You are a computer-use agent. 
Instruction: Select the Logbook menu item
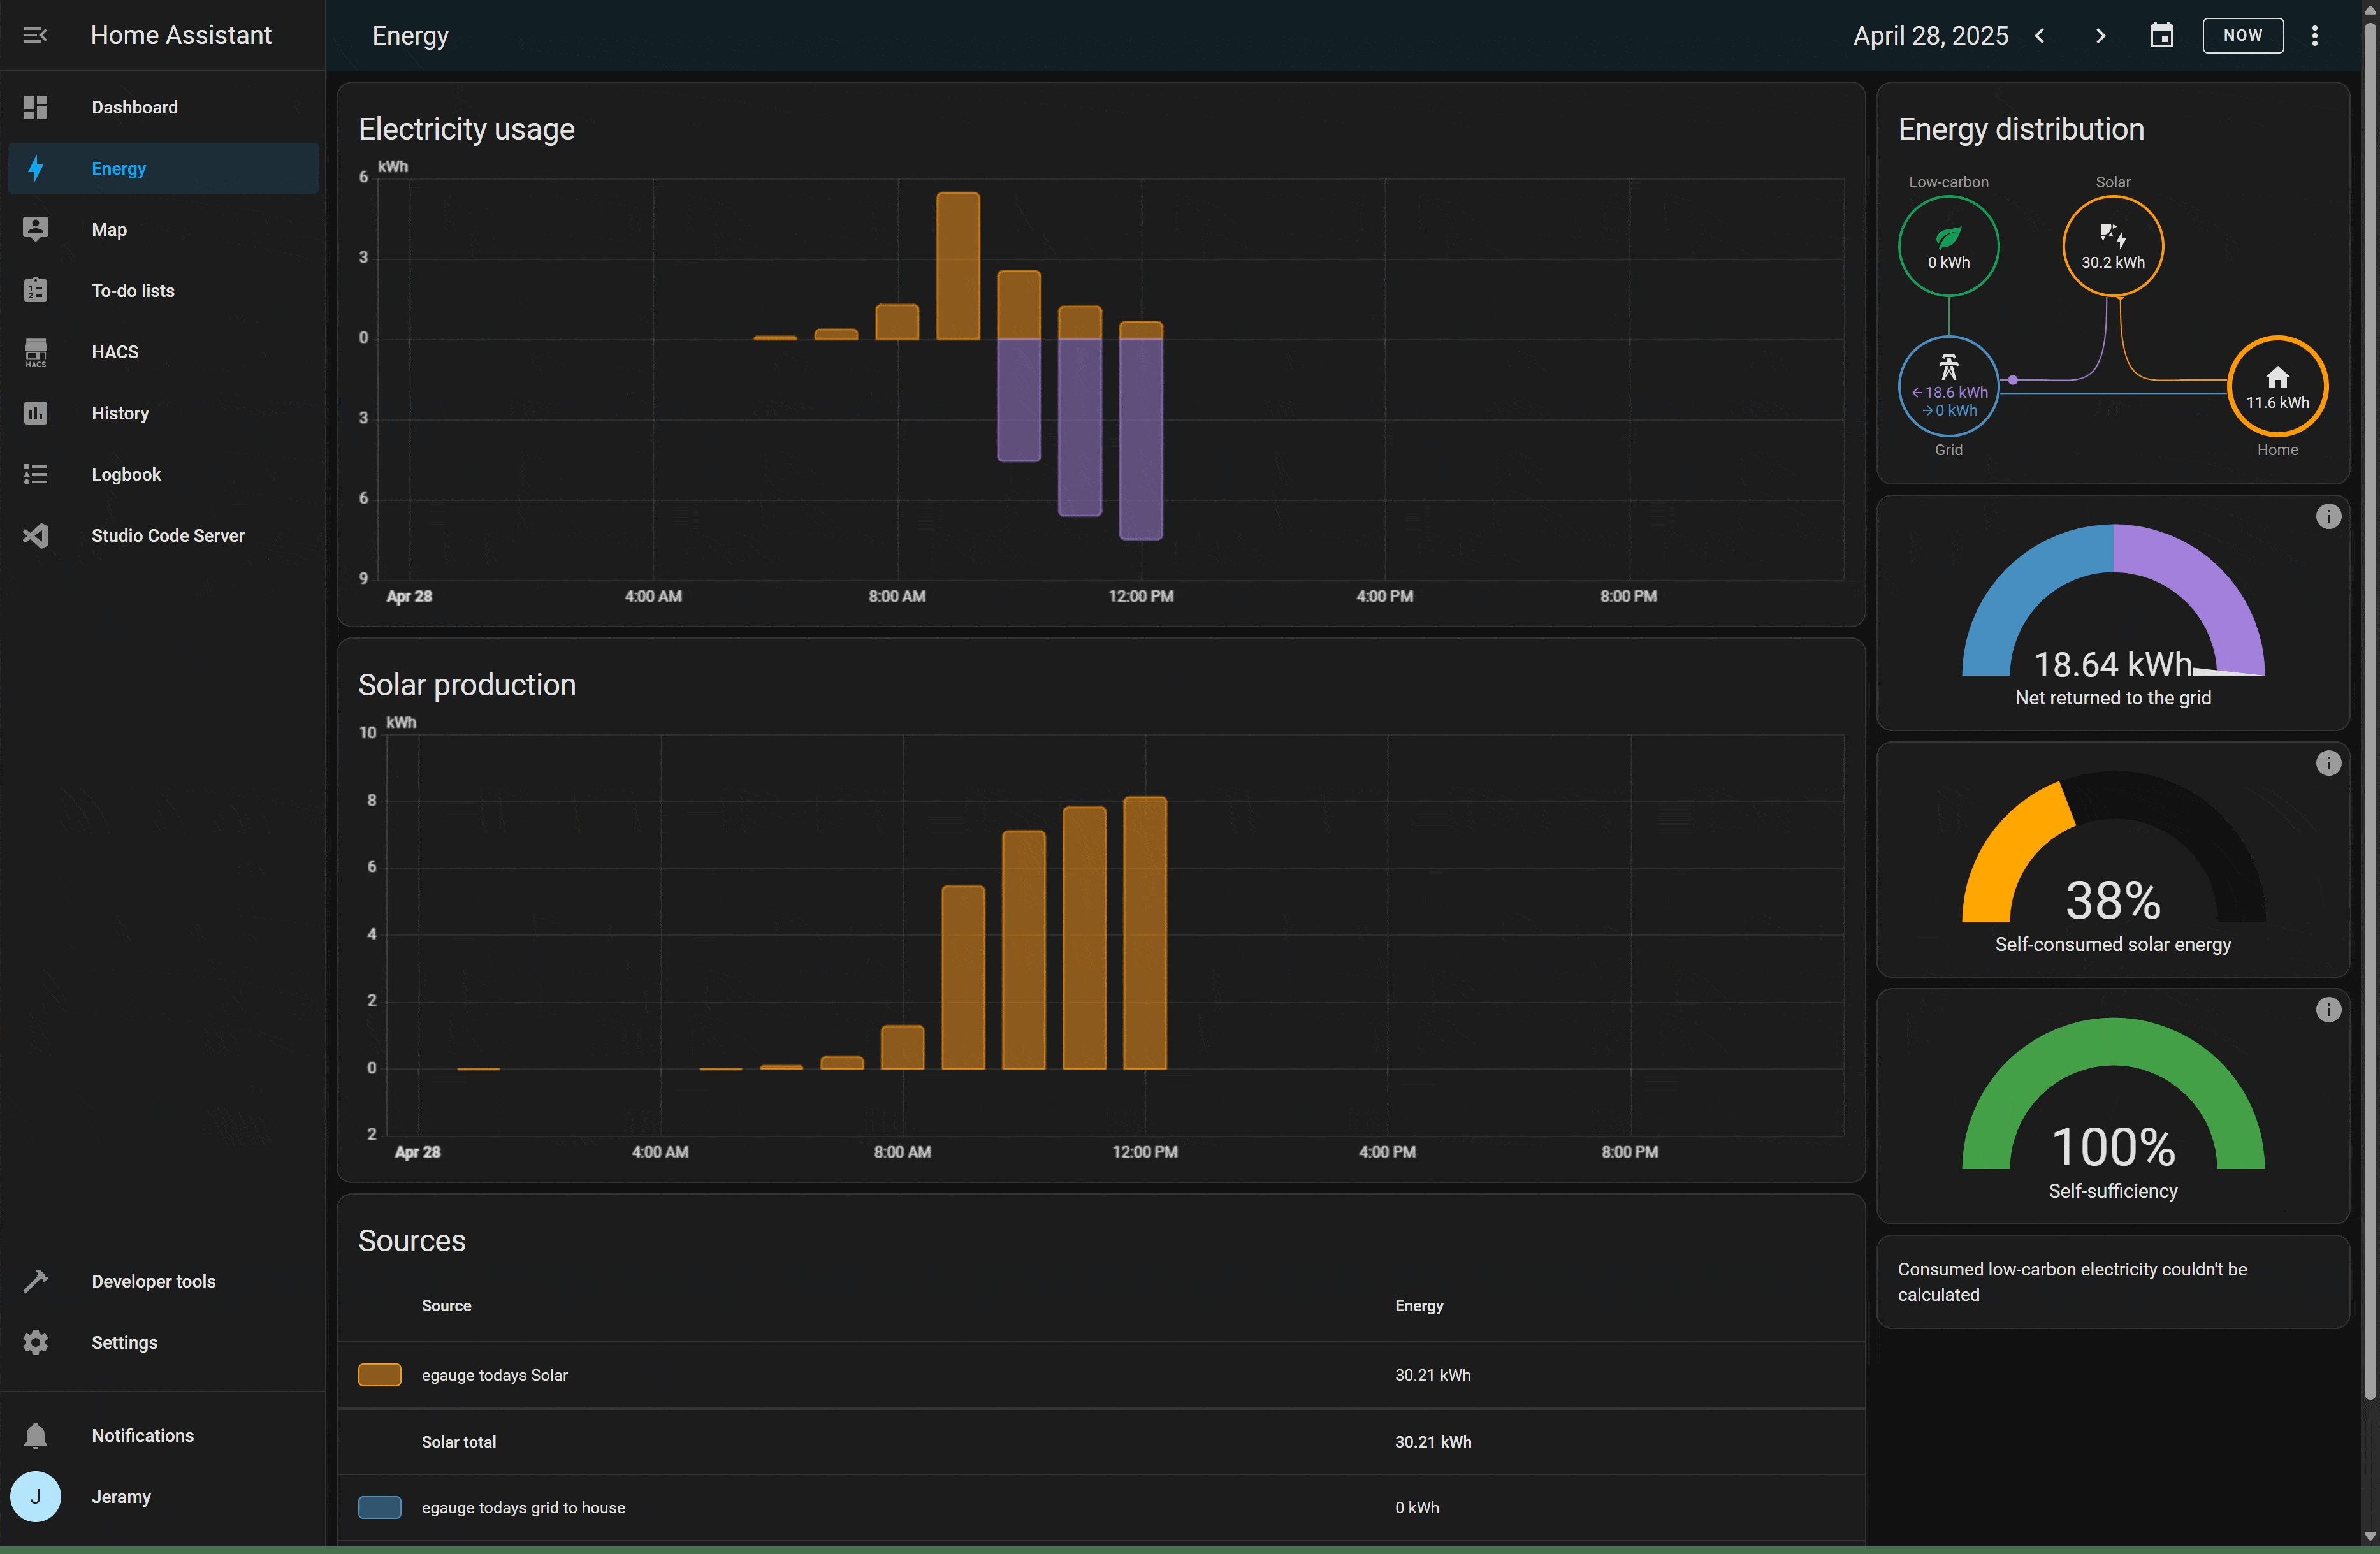[x=126, y=474]
